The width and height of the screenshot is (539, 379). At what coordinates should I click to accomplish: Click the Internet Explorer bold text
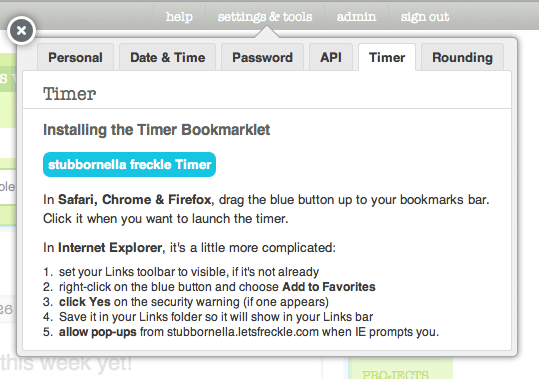[x=110, y=247]
